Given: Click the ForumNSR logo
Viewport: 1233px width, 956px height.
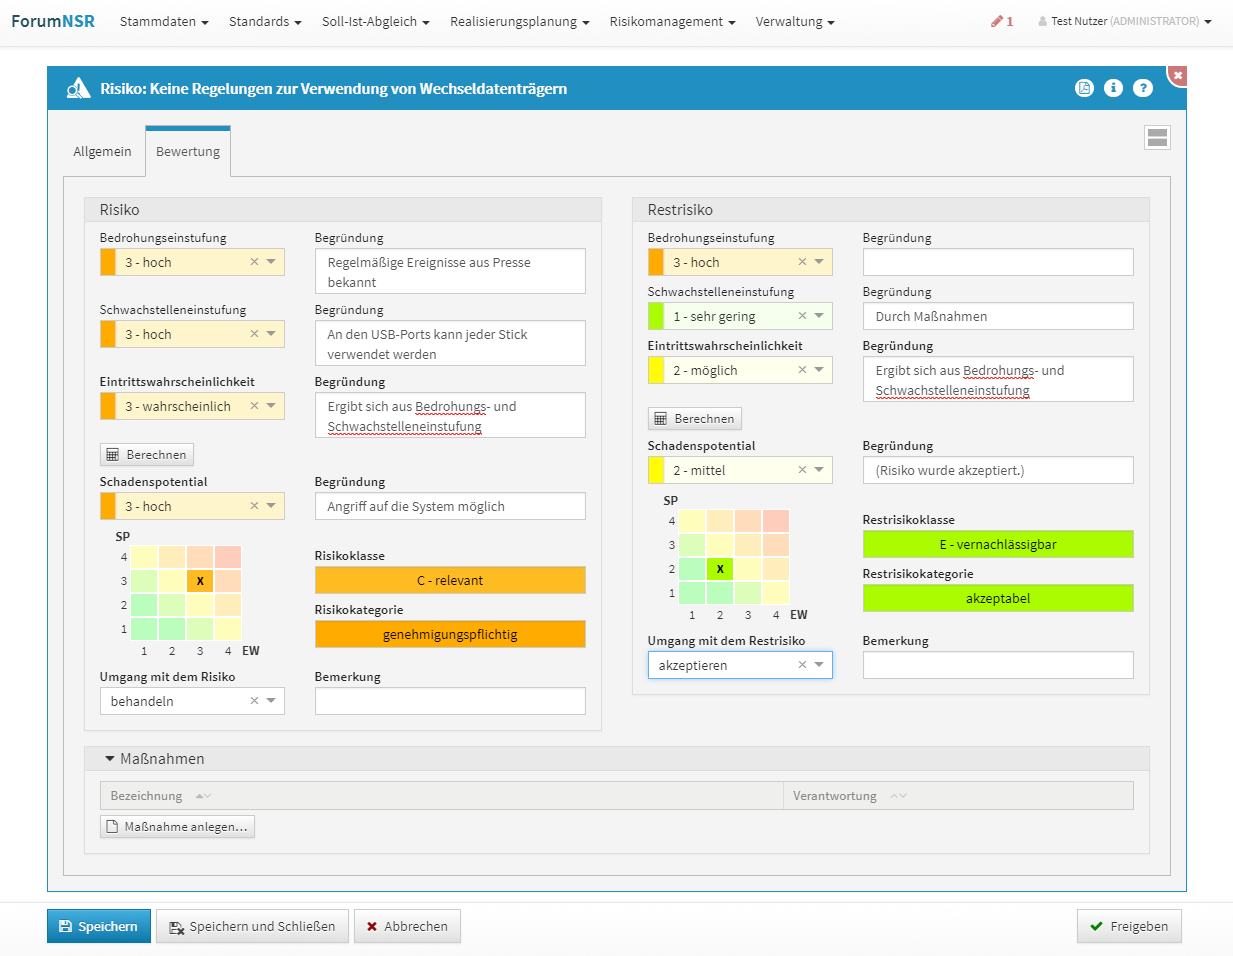Looking at the screenshot, I should click(53, 21).
